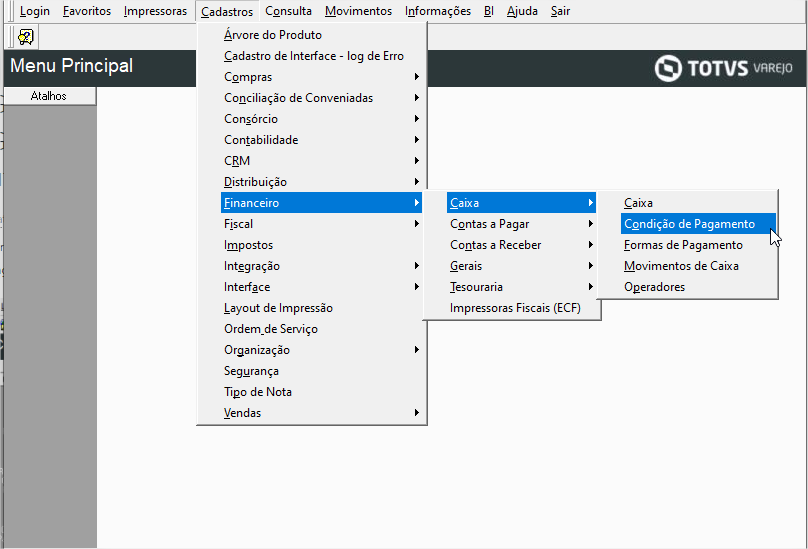Expand the Tesouraria submenu
The image size is (808, 549).
(521, 287)
